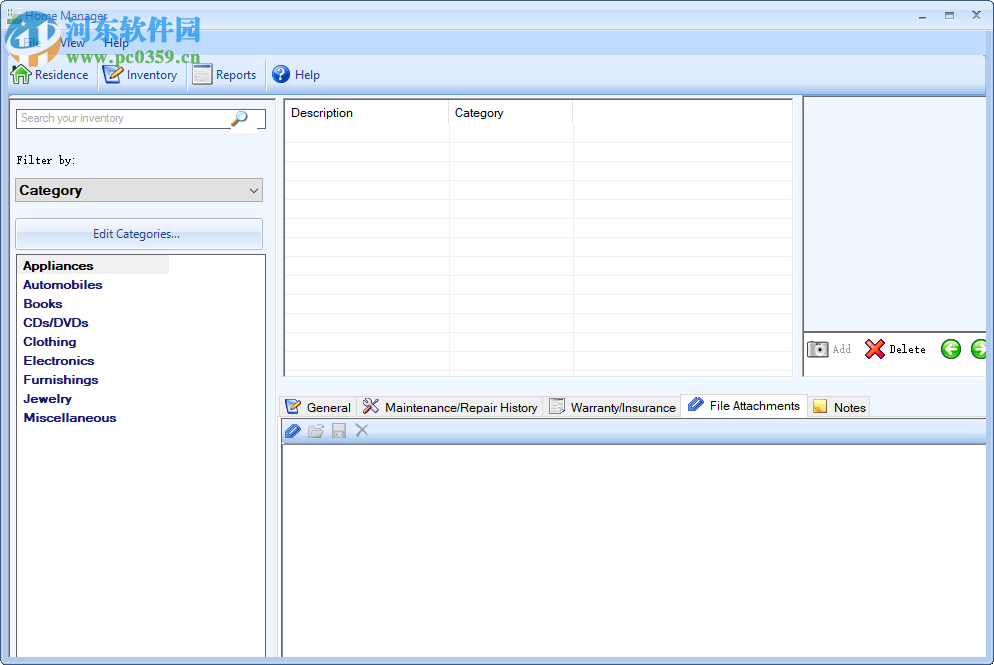
Task: Select the Electronics category
Action: click(58, 360)
